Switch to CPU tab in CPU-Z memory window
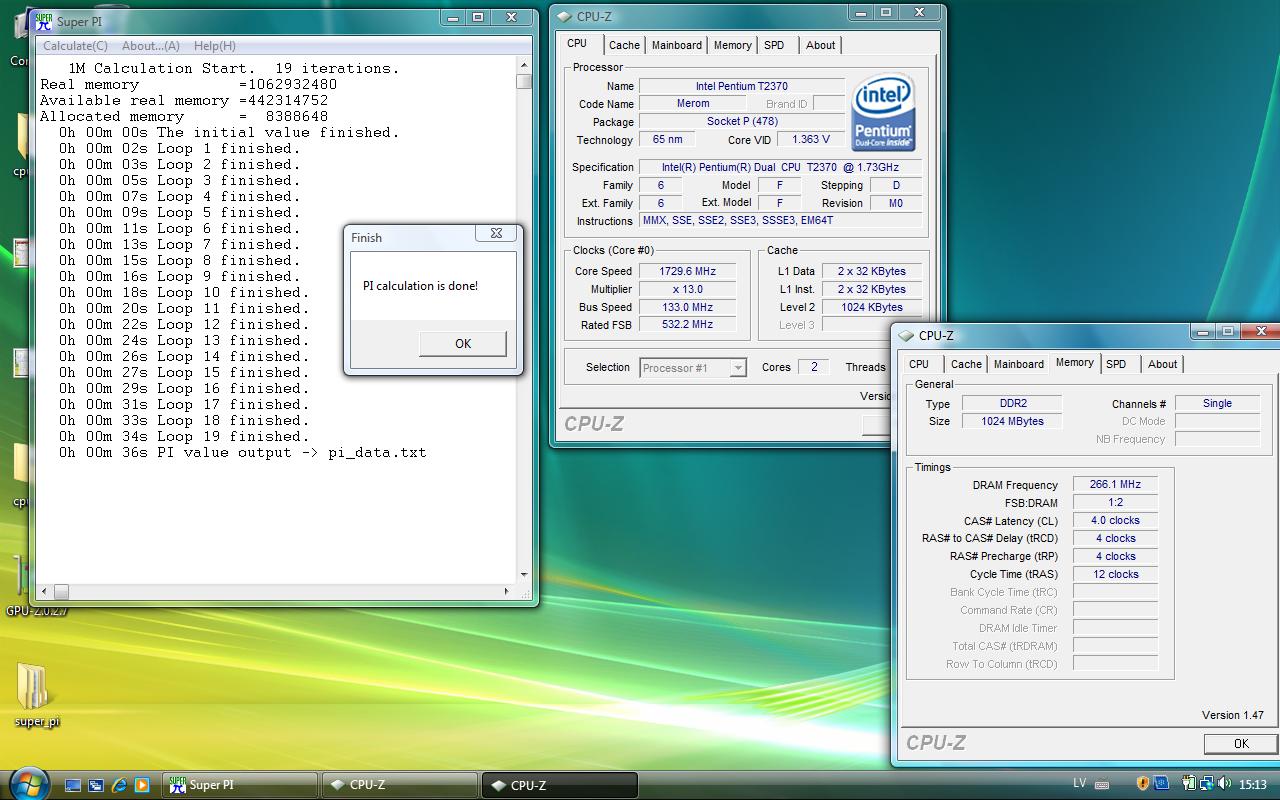 919,364
